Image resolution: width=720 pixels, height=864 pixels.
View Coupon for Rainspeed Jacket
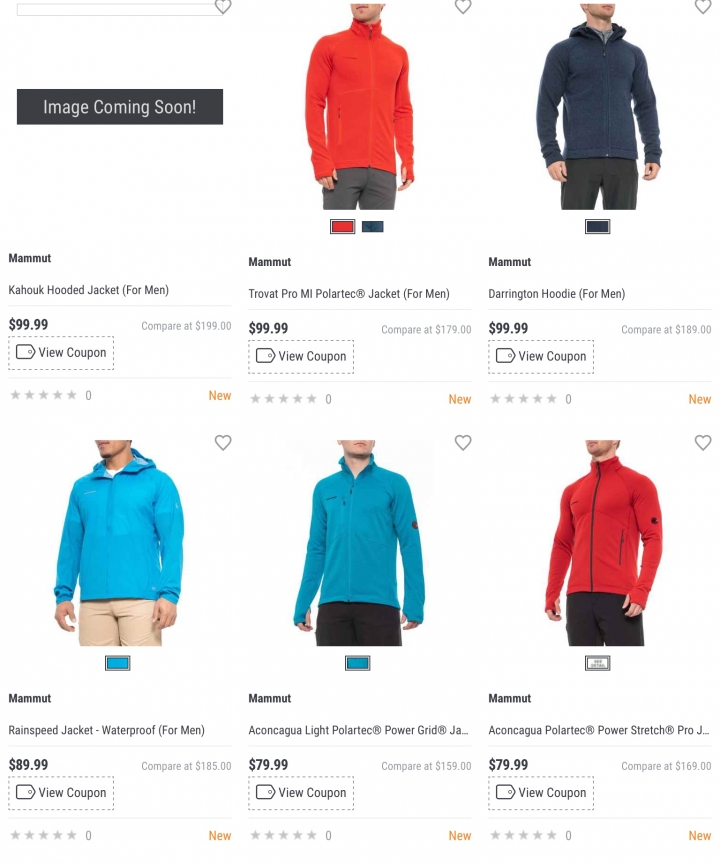pyautogui.click(x=61, y=793)
